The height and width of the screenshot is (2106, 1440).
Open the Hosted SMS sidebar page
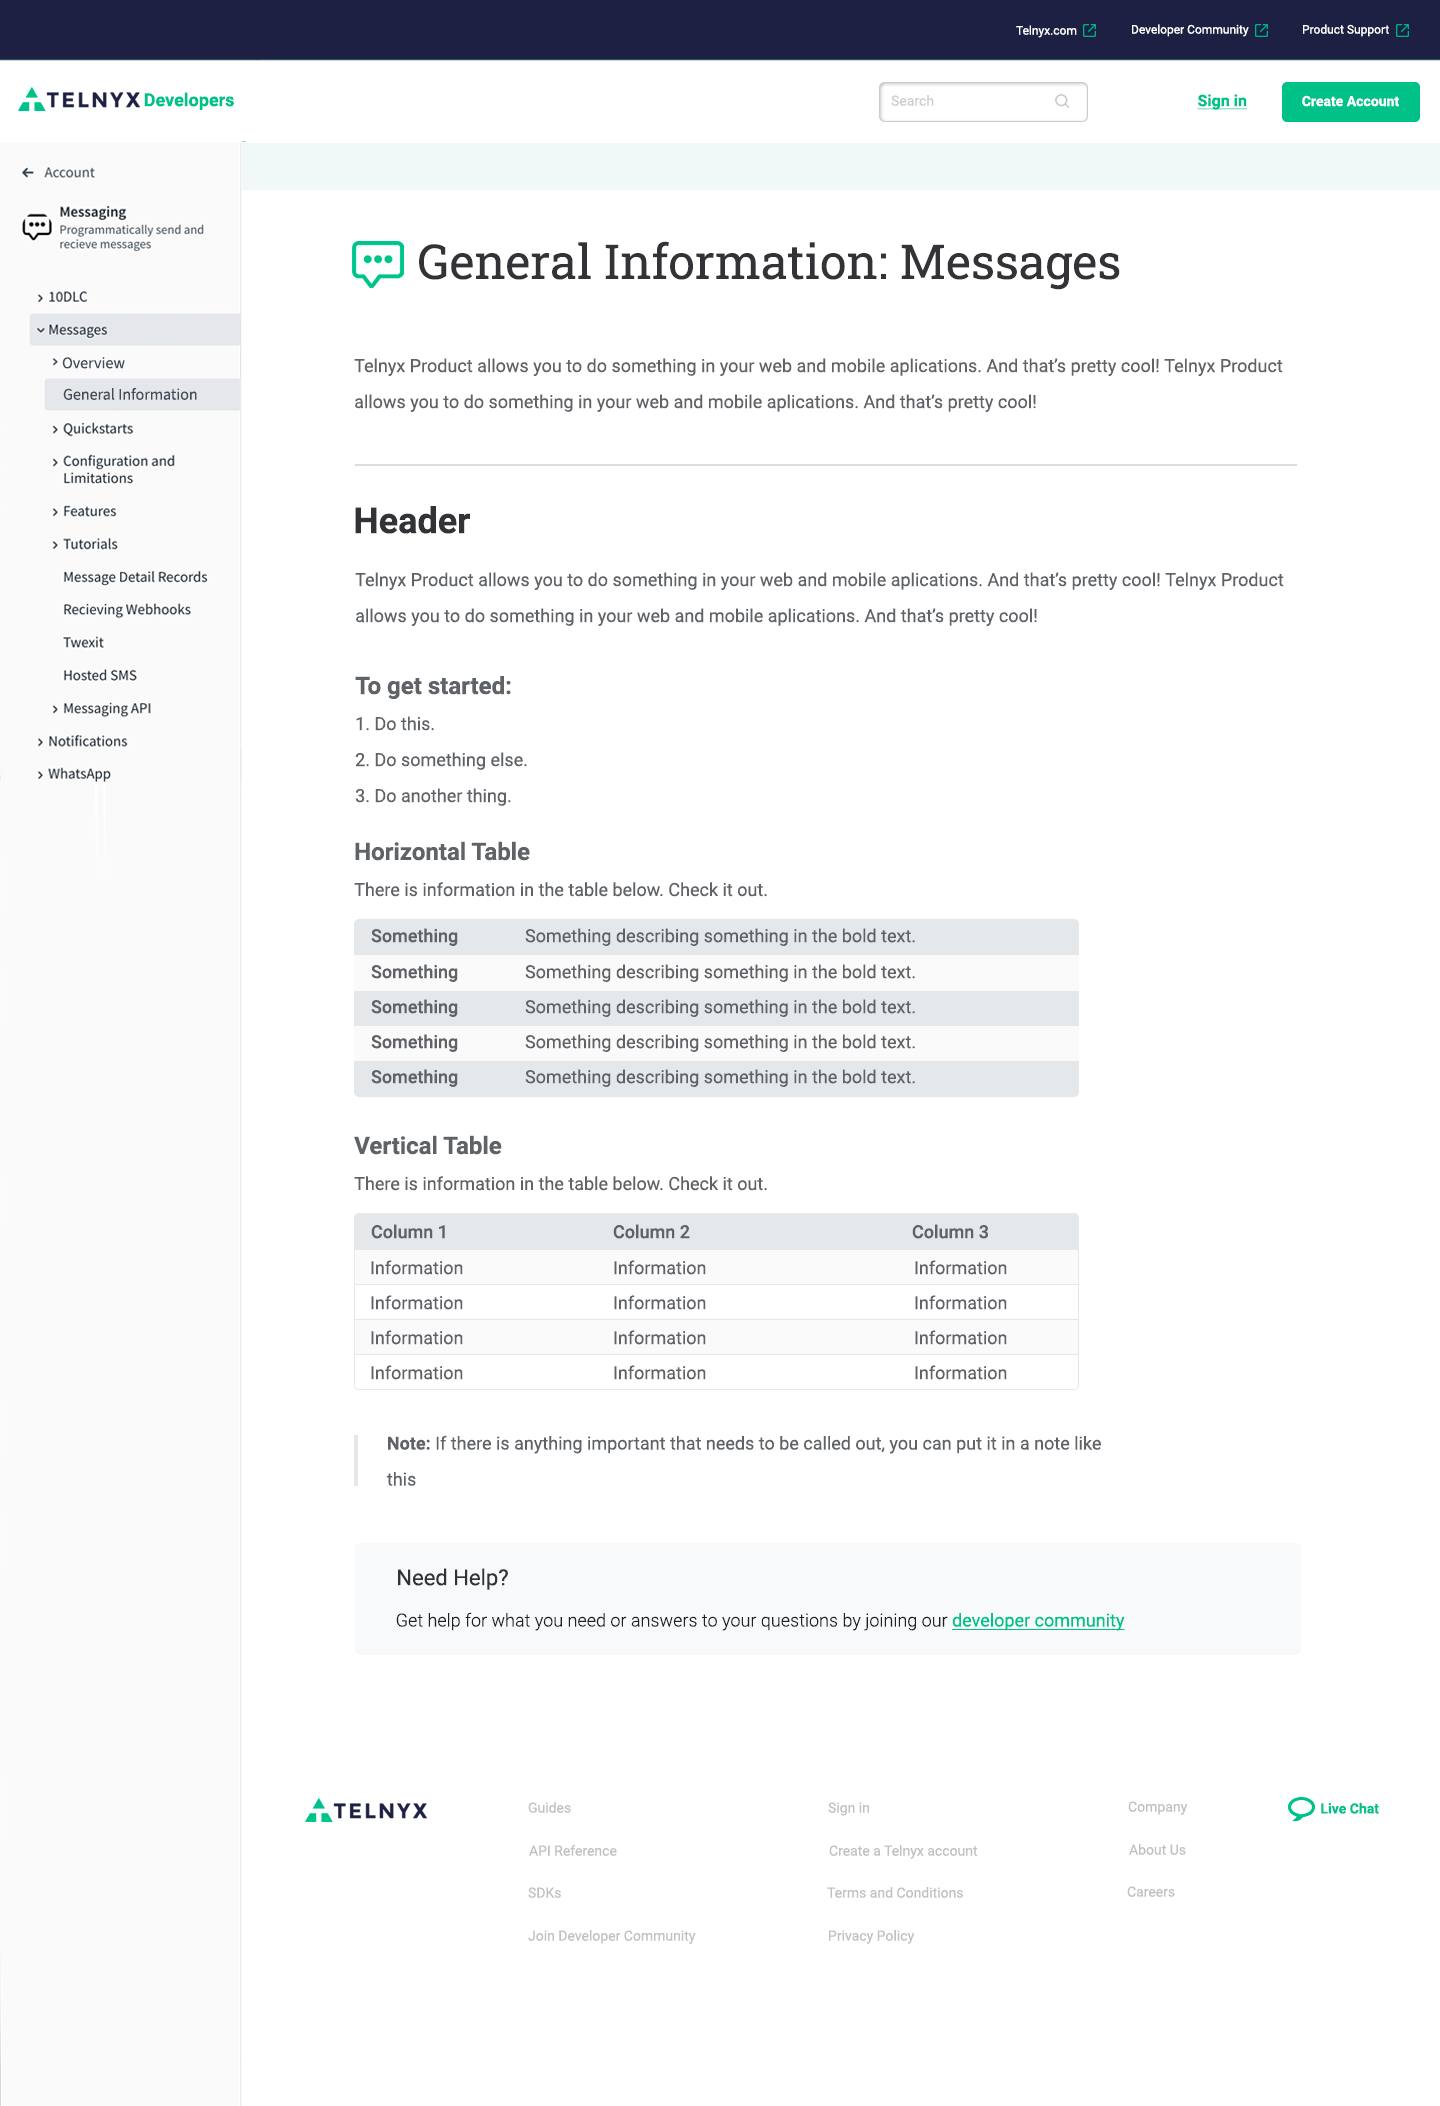pyautogui.click(x=100, y=676)
